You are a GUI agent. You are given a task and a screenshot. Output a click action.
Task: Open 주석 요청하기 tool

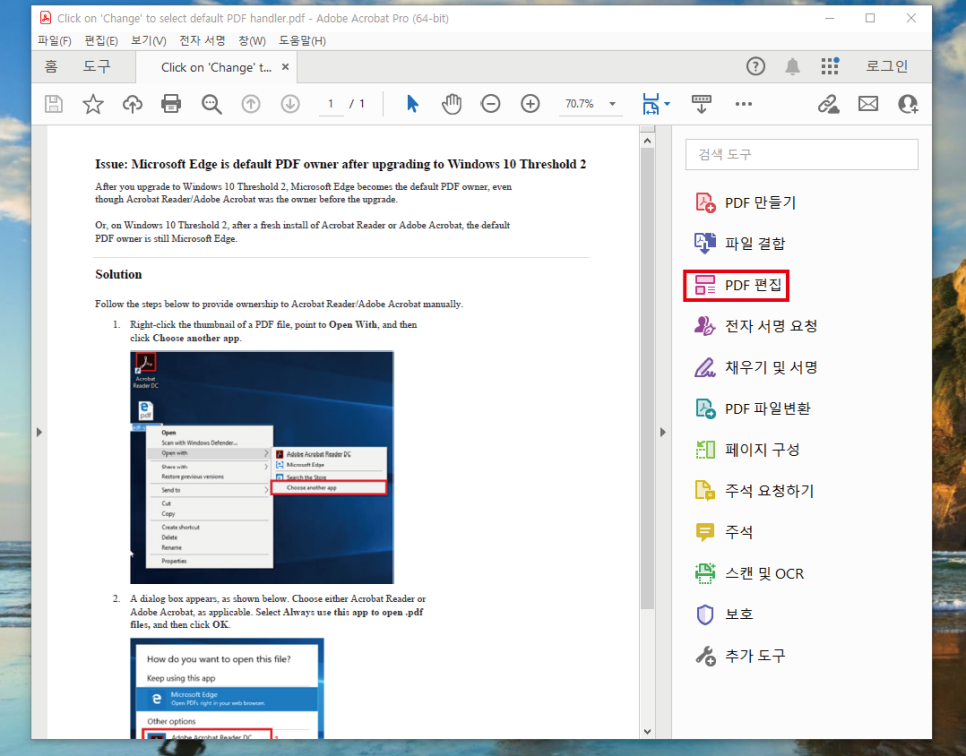[755, 490]
